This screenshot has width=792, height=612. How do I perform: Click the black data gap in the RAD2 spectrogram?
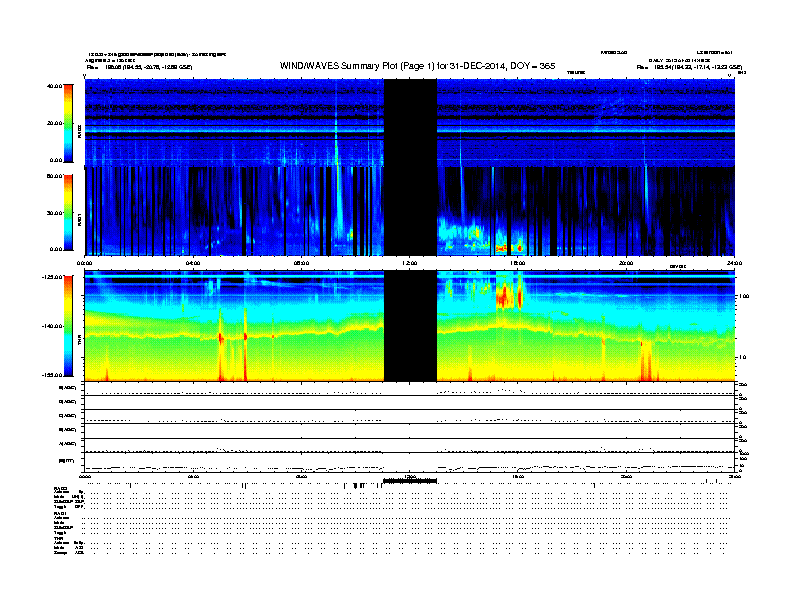pyautogui.click(x=410, y=123)
